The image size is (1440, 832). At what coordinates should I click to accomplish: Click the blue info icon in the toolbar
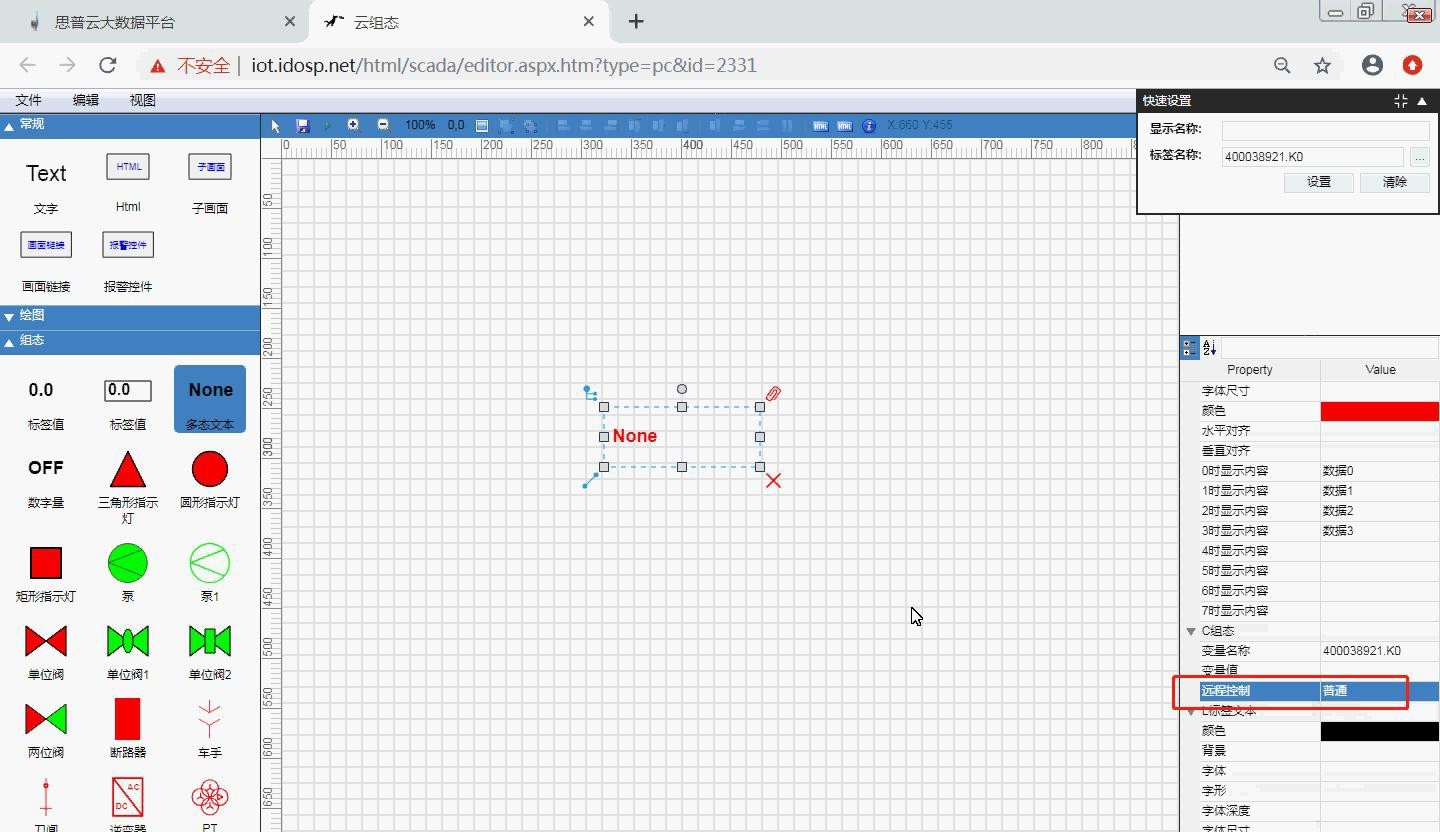click(868, 126)
